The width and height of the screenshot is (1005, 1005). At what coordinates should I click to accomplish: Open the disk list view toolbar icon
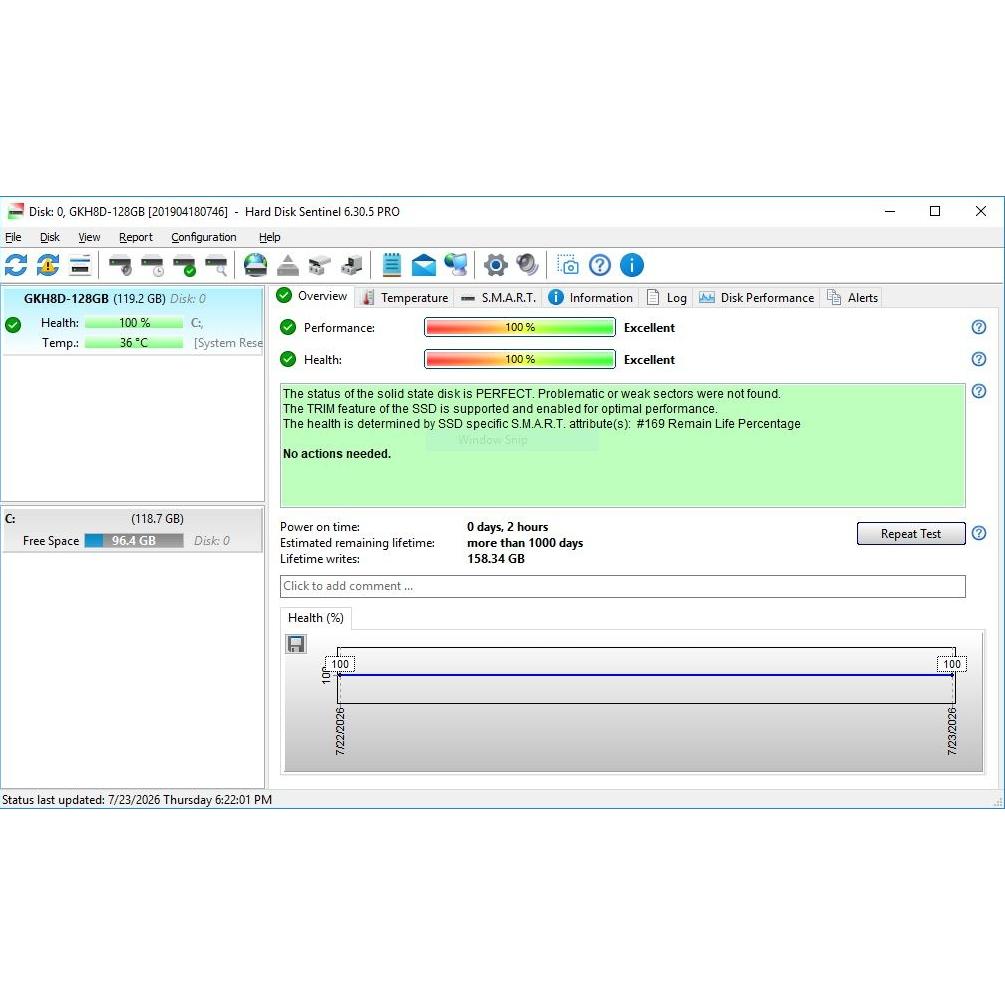[x=80, y=265]
